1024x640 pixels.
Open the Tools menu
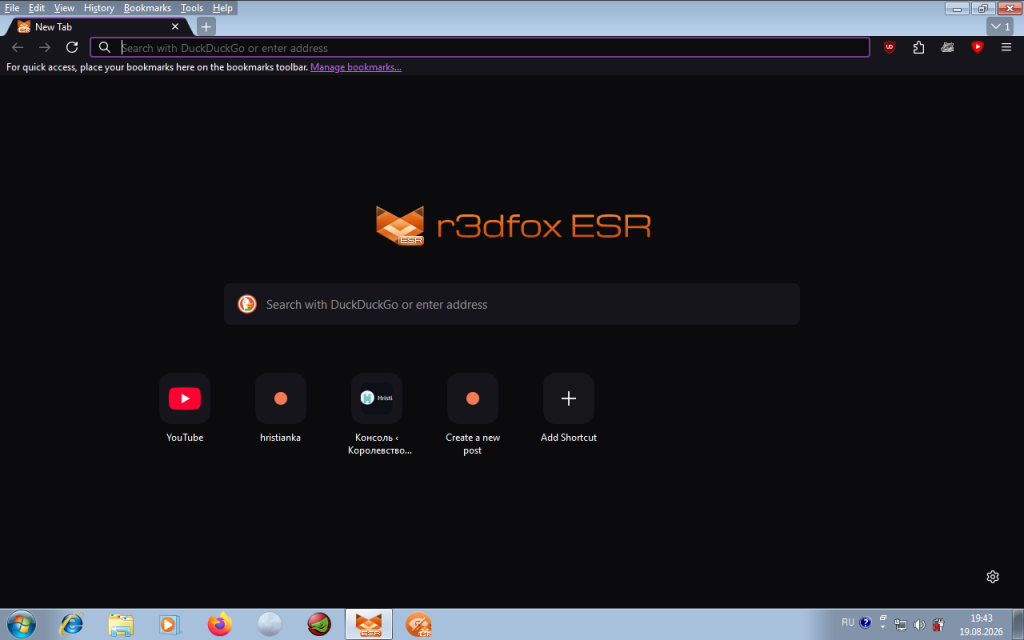(x=192, y=8)
